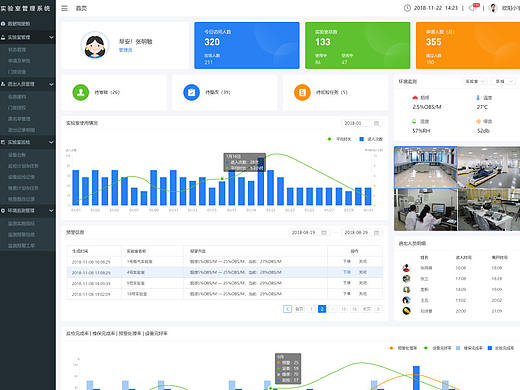The image size is (520, 390).
Task: Open notifications icon with the red badge
Action: pyautogui.click(x=474, y=8)
